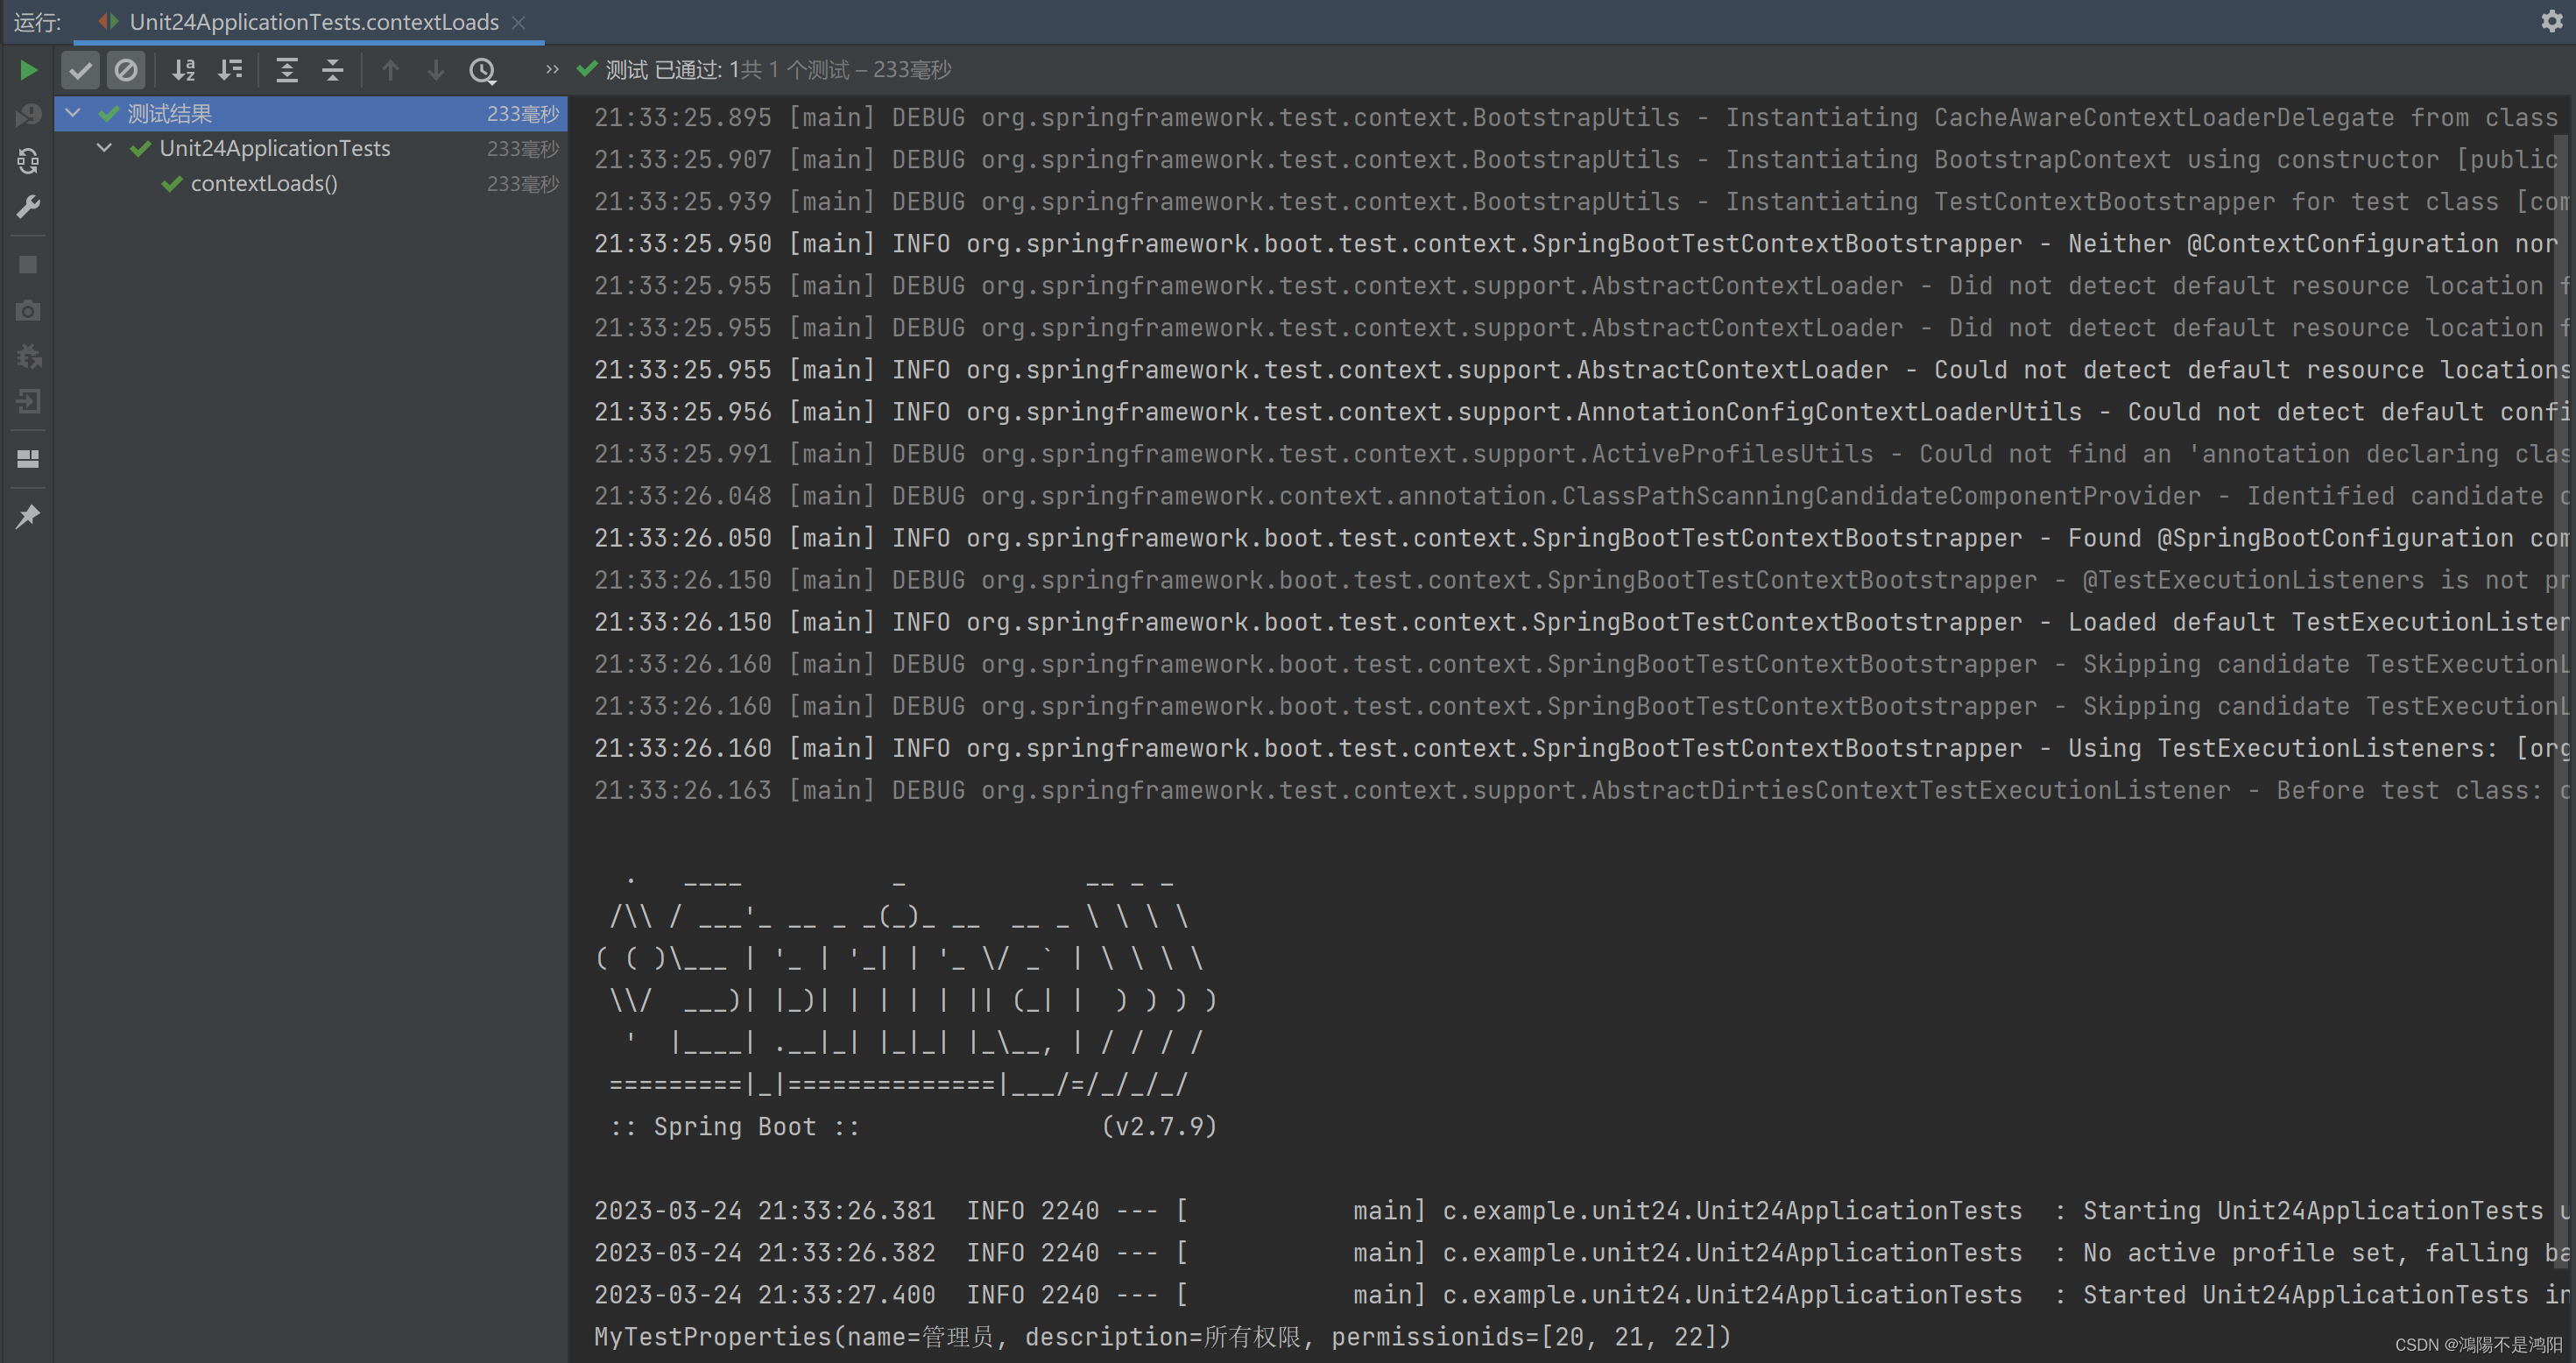Click the toggle auto-test rerun icon
2576x1363 pixels.
28,161
